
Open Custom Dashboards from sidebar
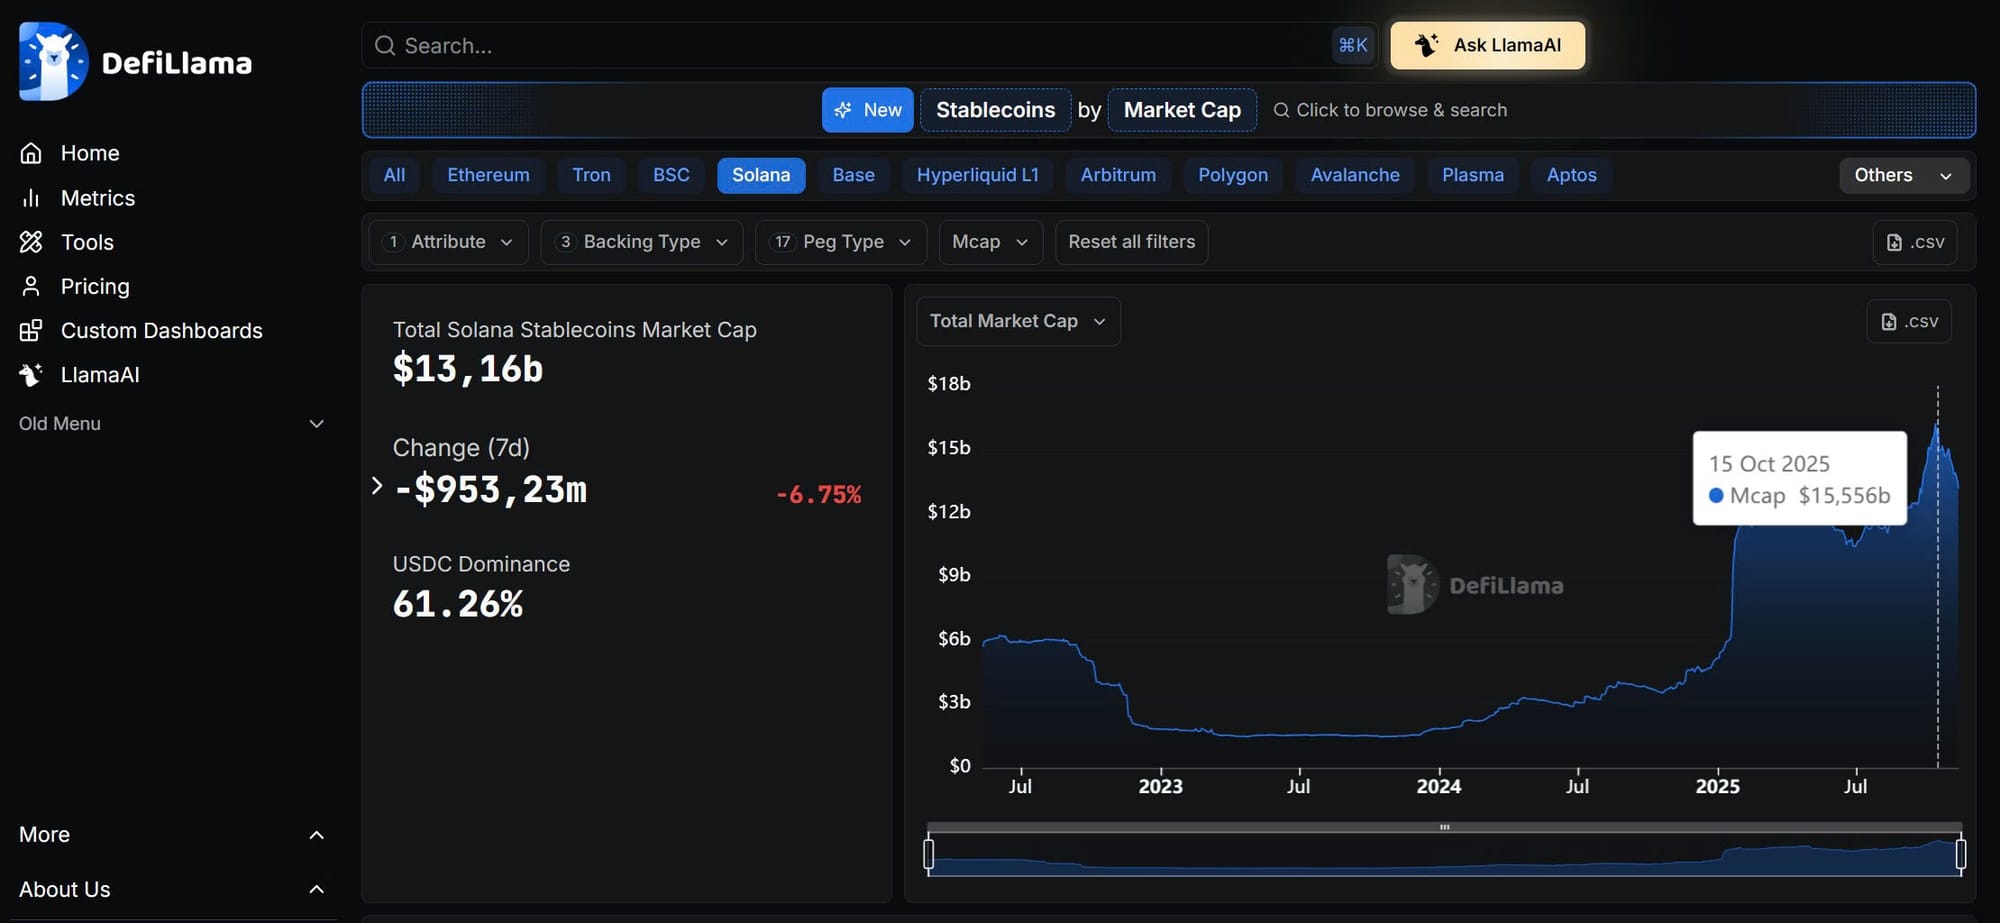click(x=31, y=330)
